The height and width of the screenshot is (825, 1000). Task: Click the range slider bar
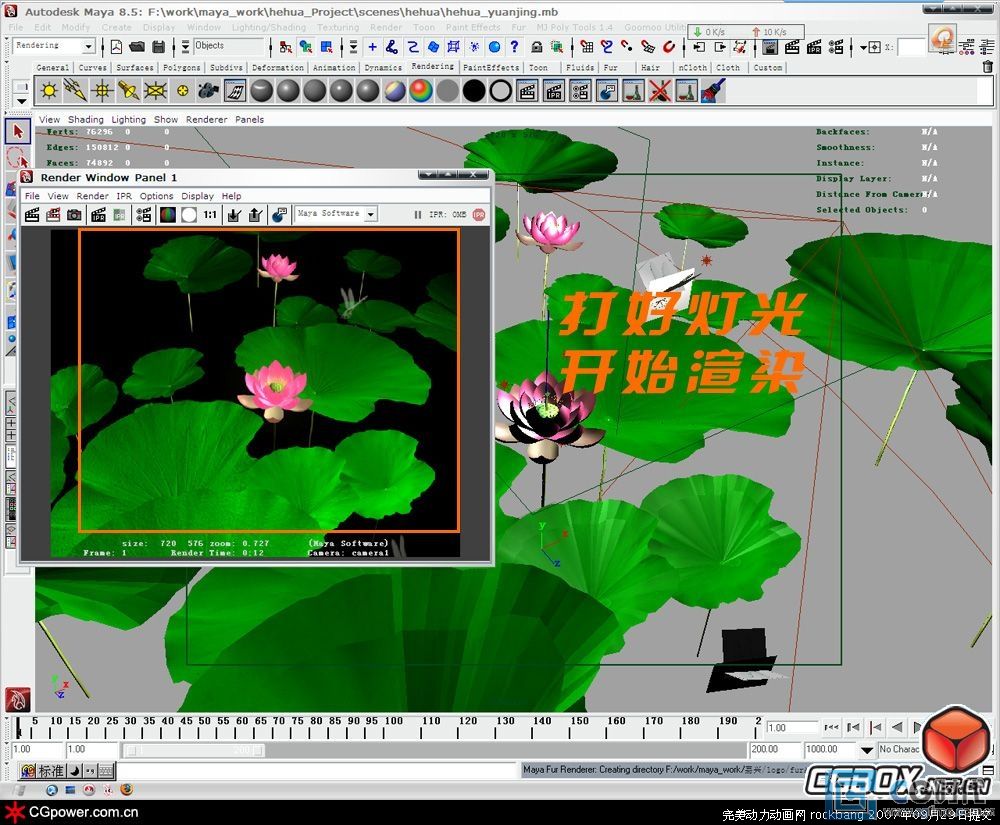point(195,750)
